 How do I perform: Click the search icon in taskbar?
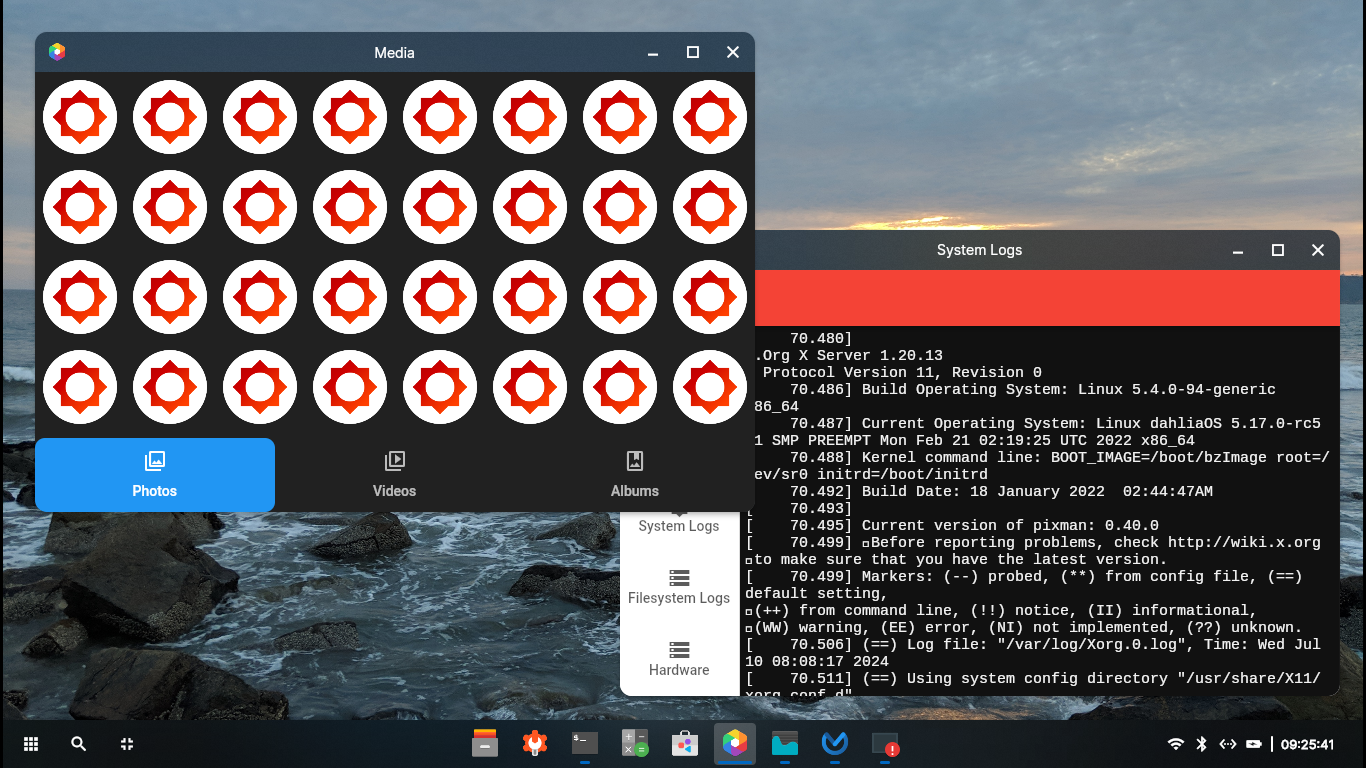79,744
